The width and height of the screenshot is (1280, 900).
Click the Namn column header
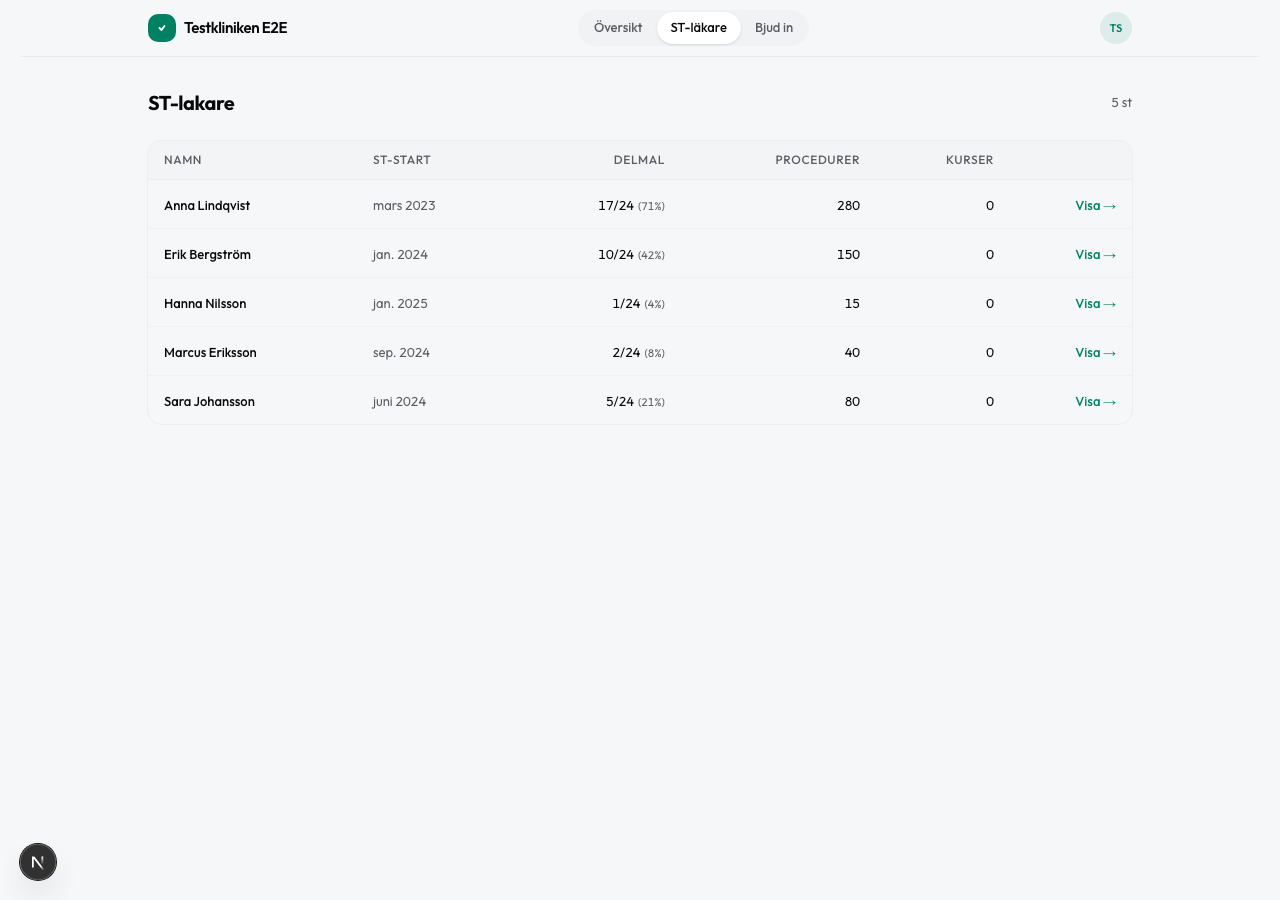183,160
